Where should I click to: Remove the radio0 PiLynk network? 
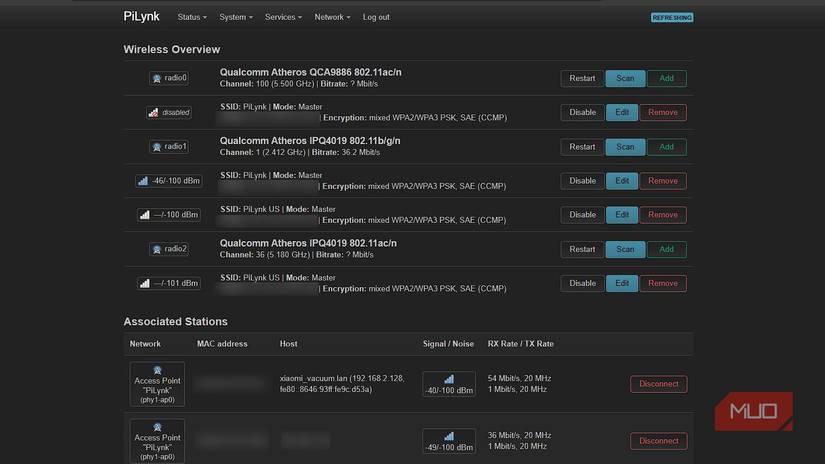pos(663,112)
